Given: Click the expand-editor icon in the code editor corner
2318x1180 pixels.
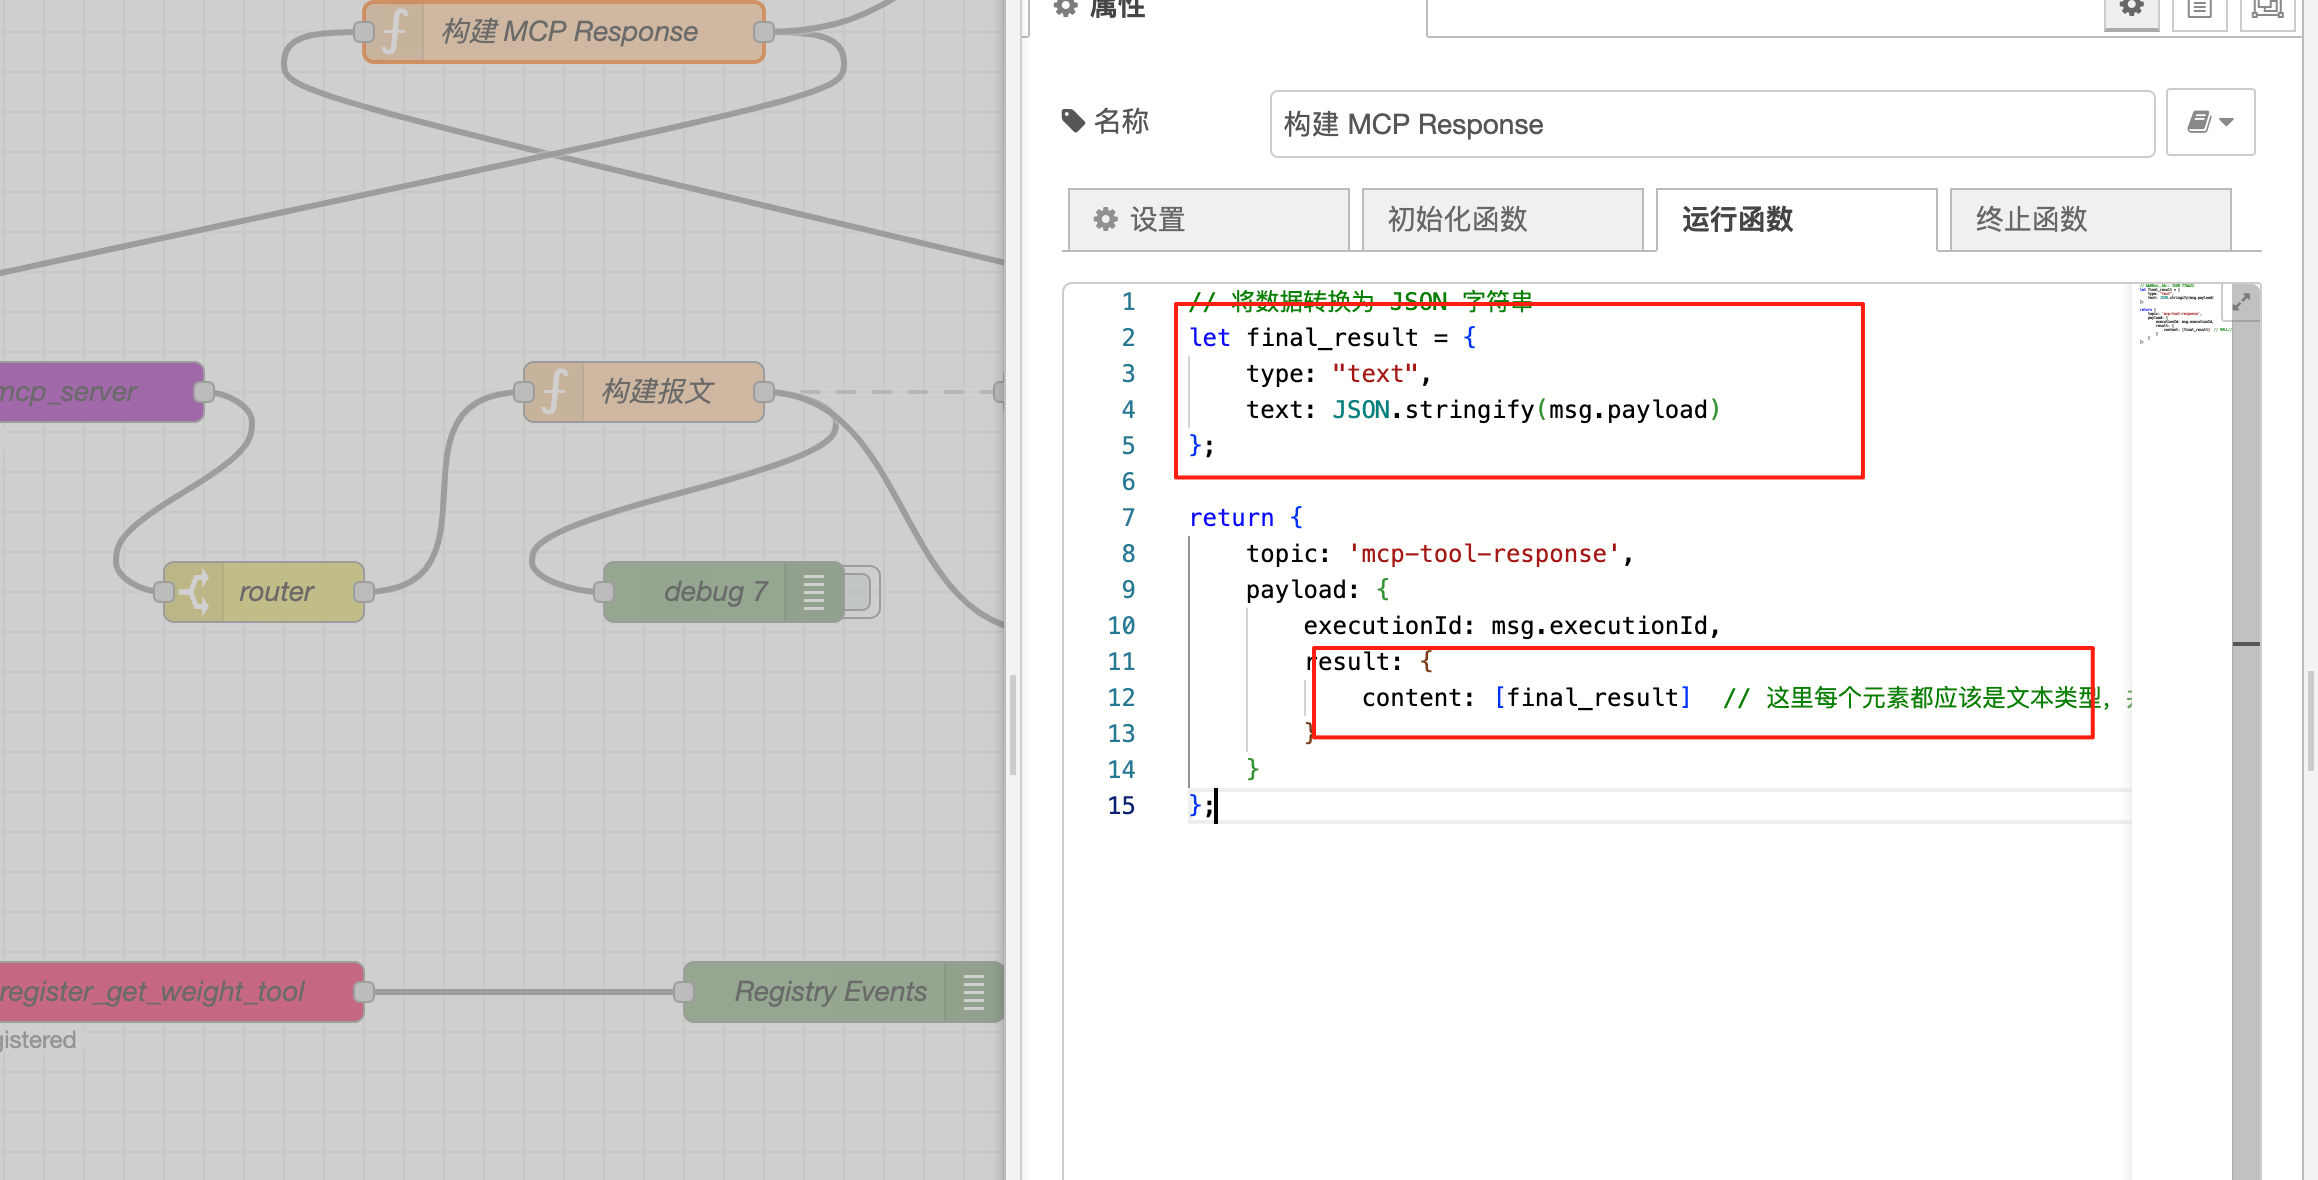Looking at the screenshot, I should pyautogui.click(x=2241, y=300).
